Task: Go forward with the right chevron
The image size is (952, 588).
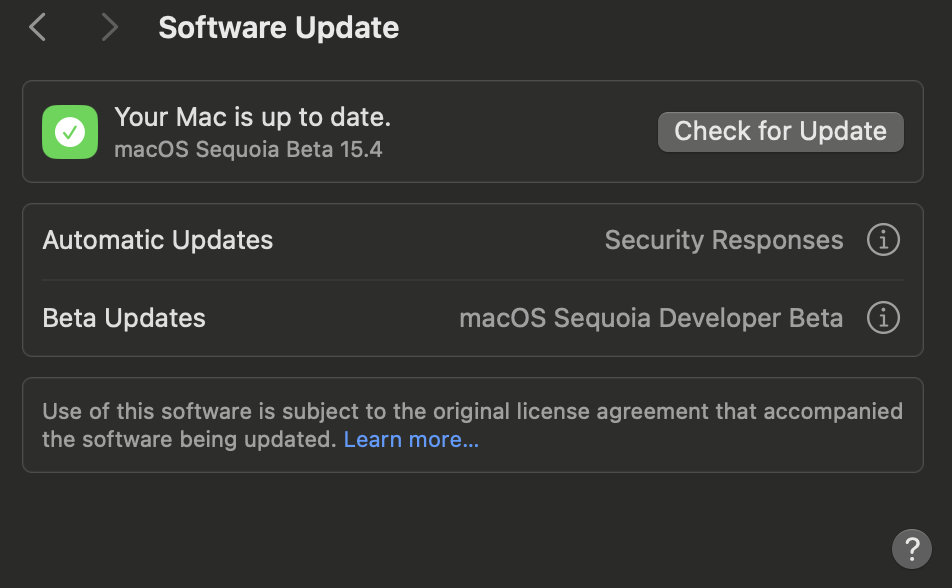Action: coord(109,27)
